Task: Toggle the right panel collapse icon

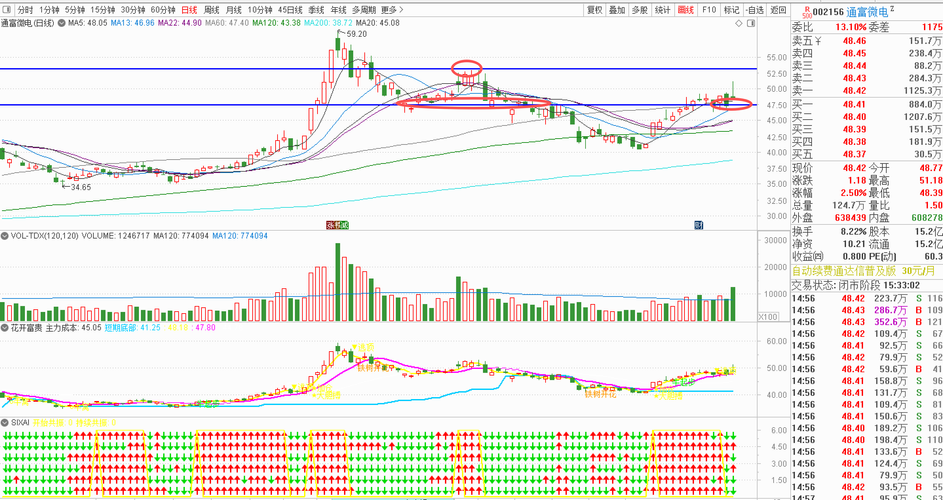Action: [x=751, y=23]
